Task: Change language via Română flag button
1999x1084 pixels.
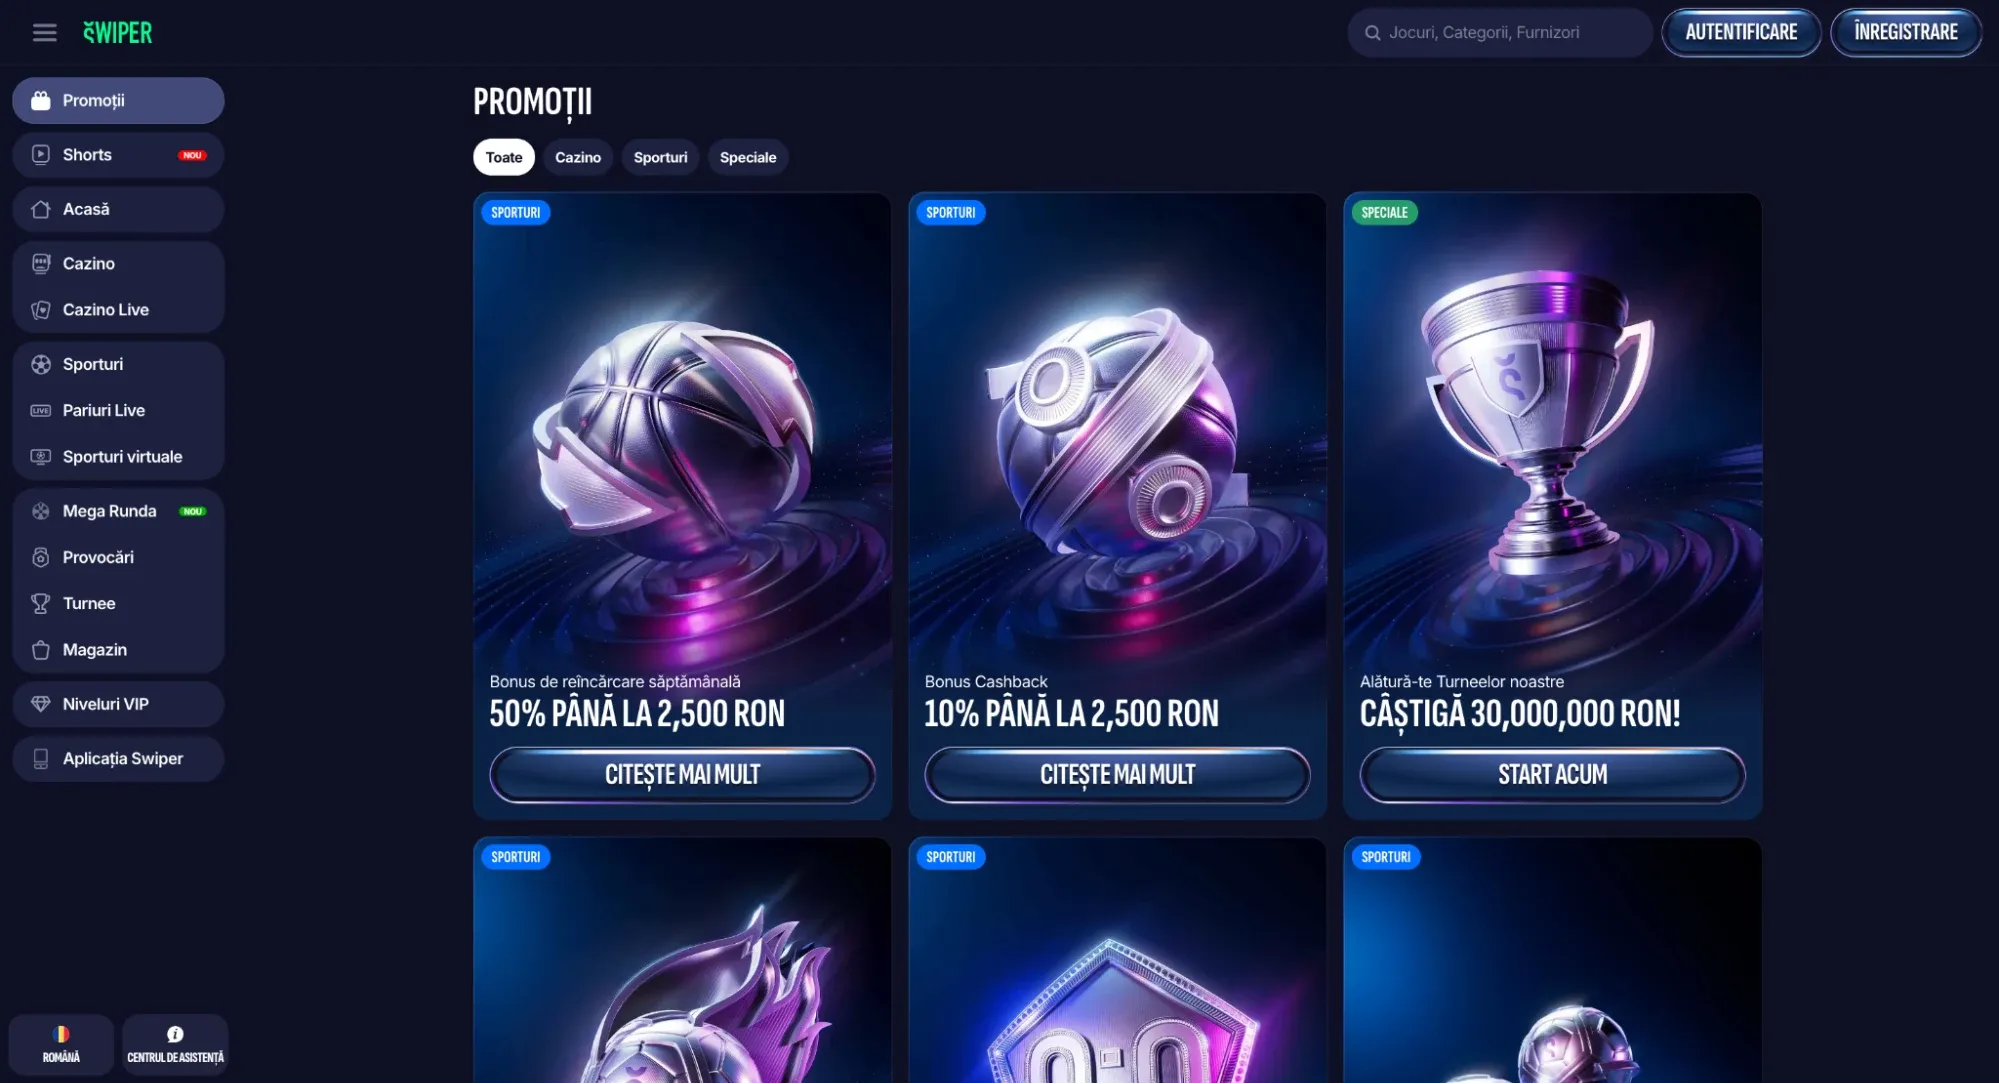Action: pos(61,1045)
